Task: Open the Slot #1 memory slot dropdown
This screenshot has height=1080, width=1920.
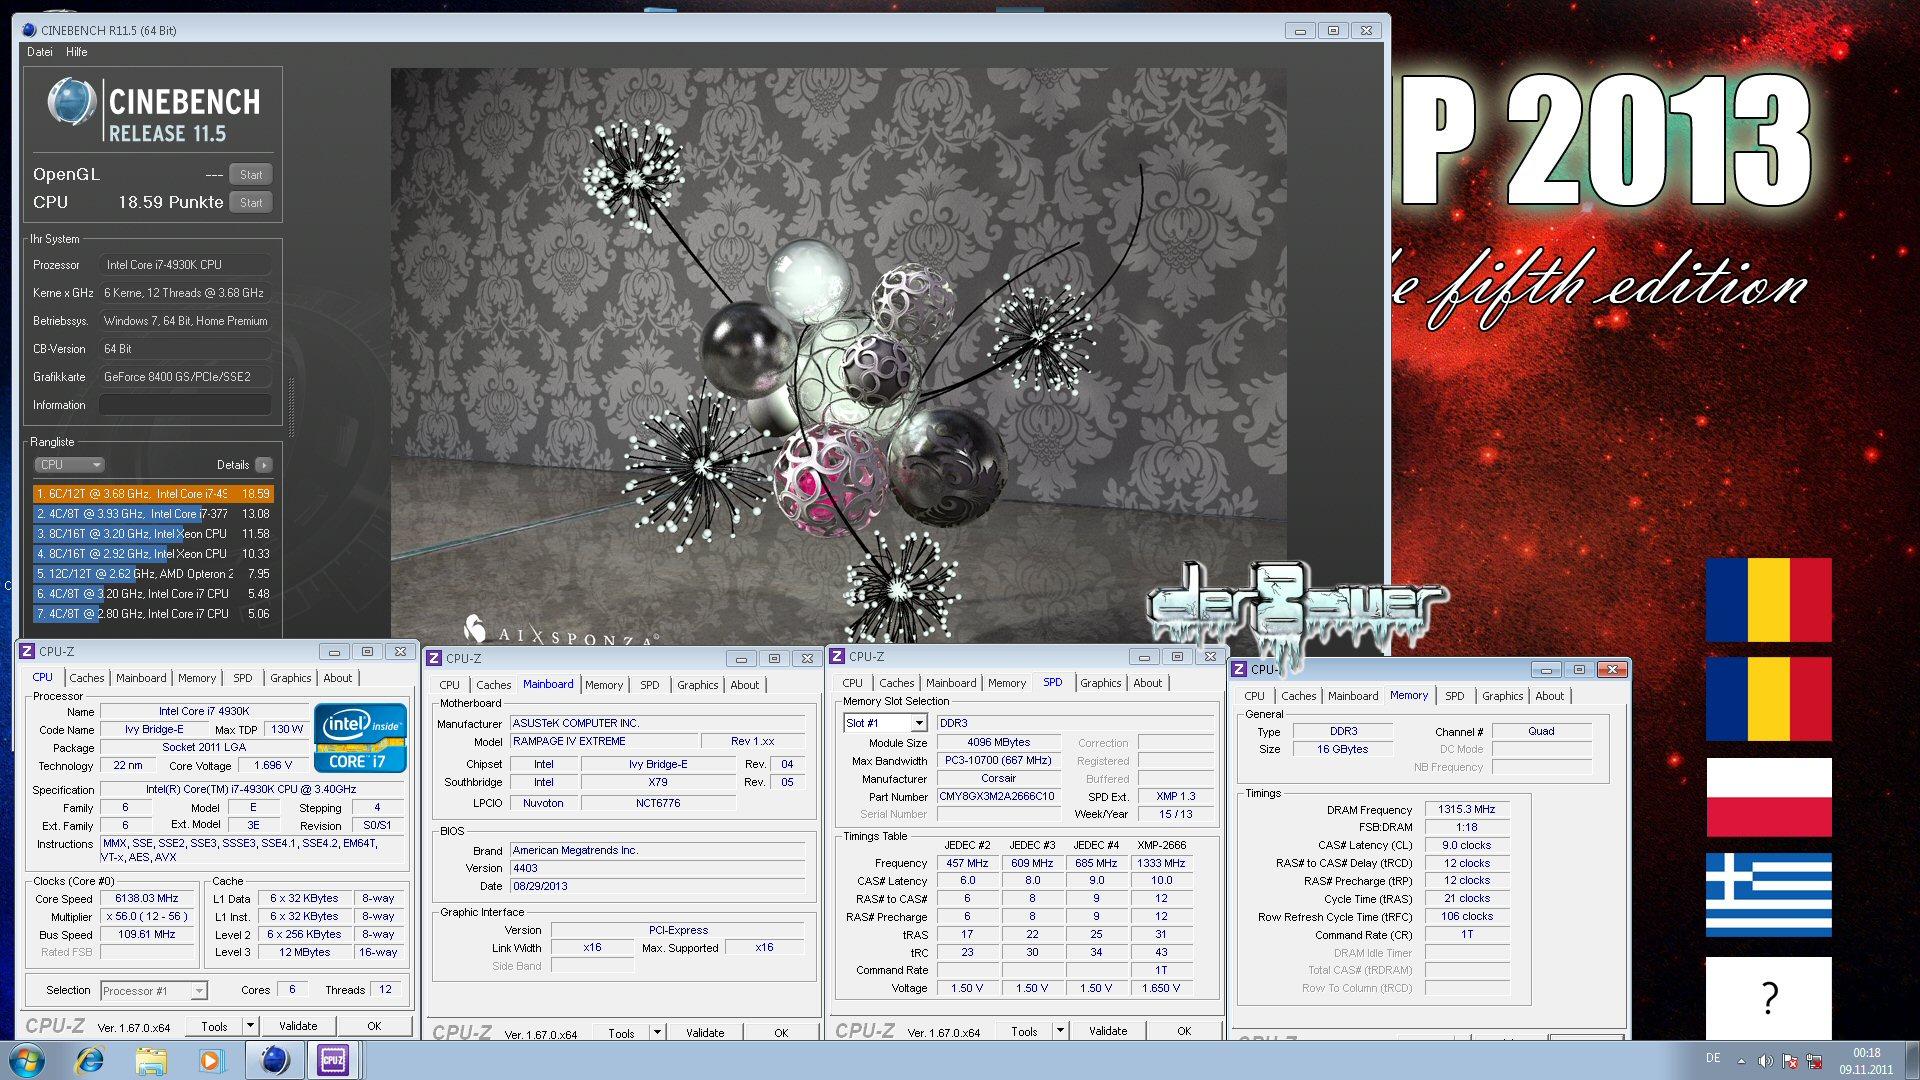Action: pos(885,723)
